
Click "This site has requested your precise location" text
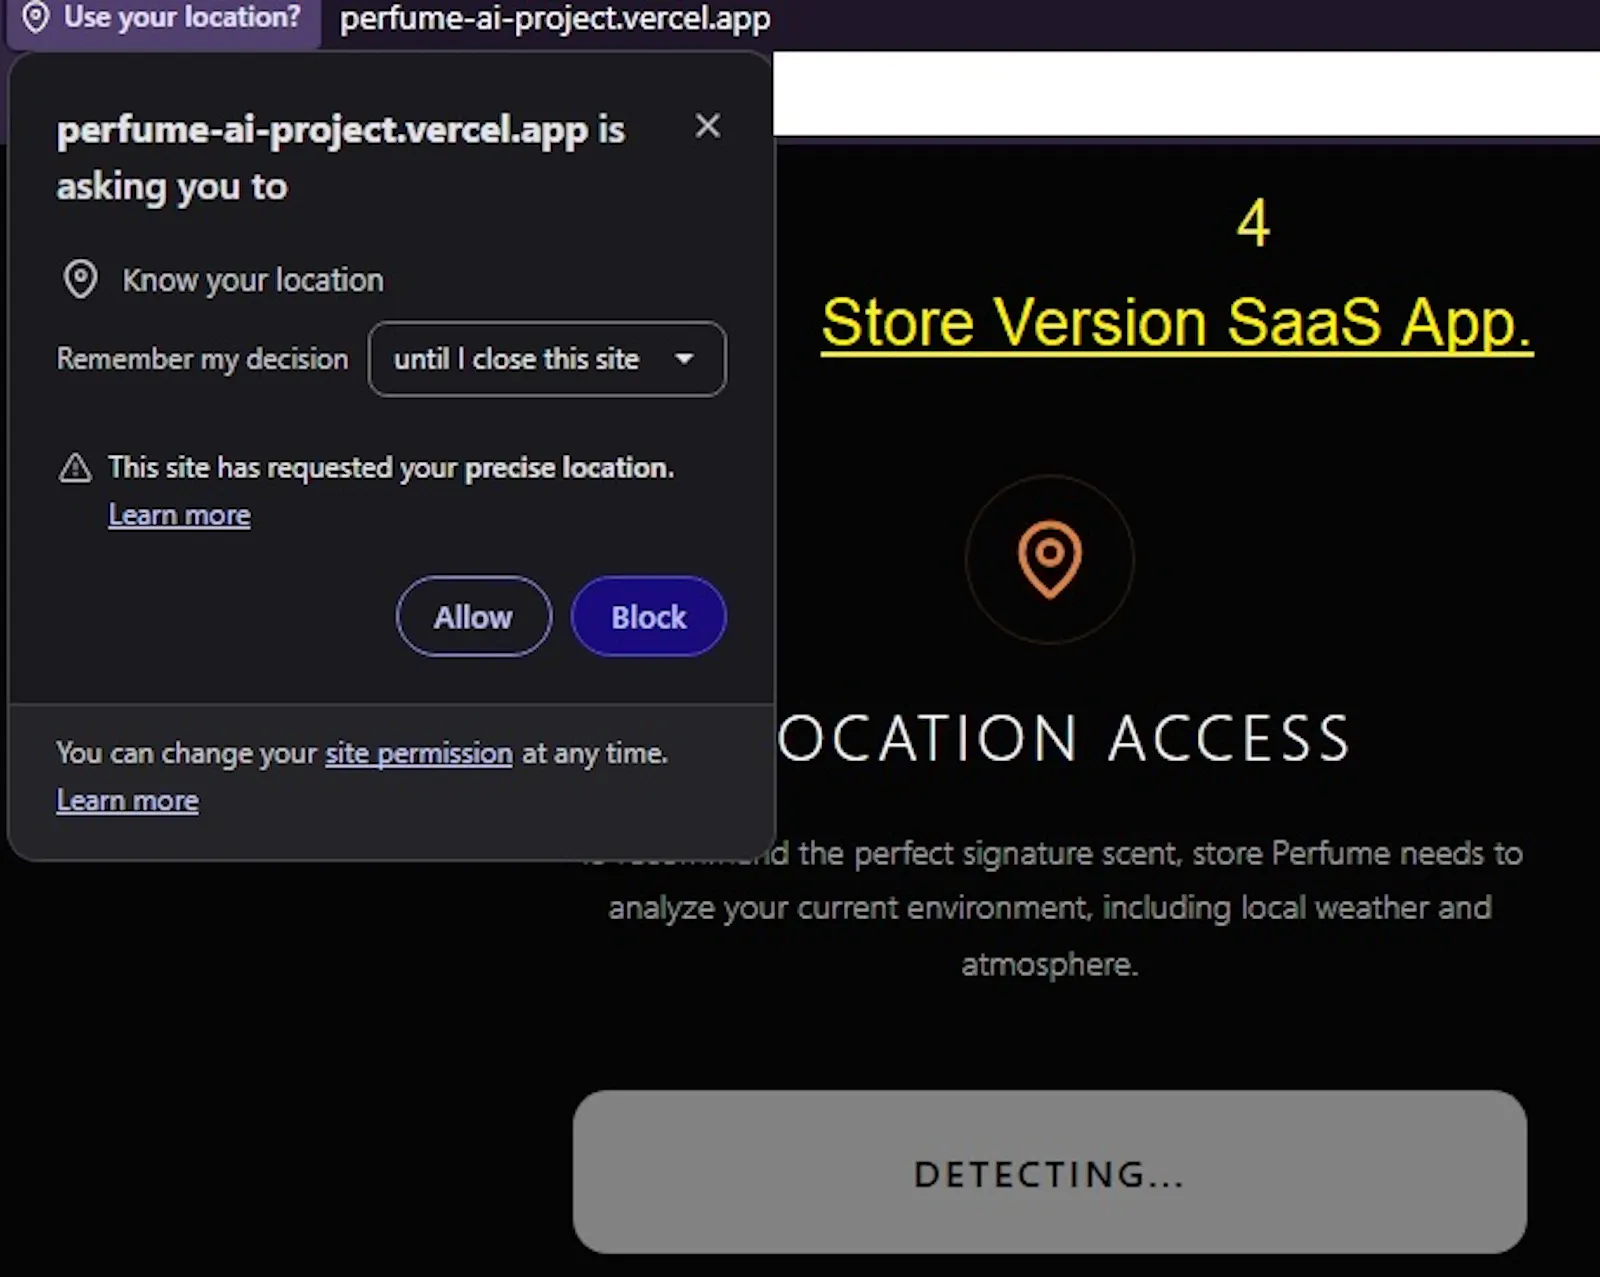[x=391, y=468]
